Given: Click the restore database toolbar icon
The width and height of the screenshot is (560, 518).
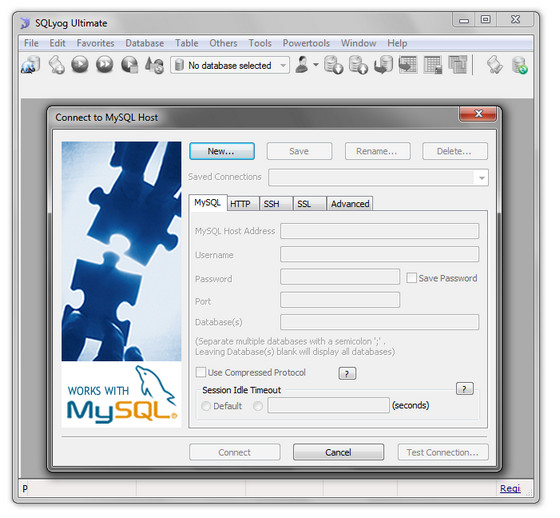Looking at the screenshot, I should click(x=359, y=65).
